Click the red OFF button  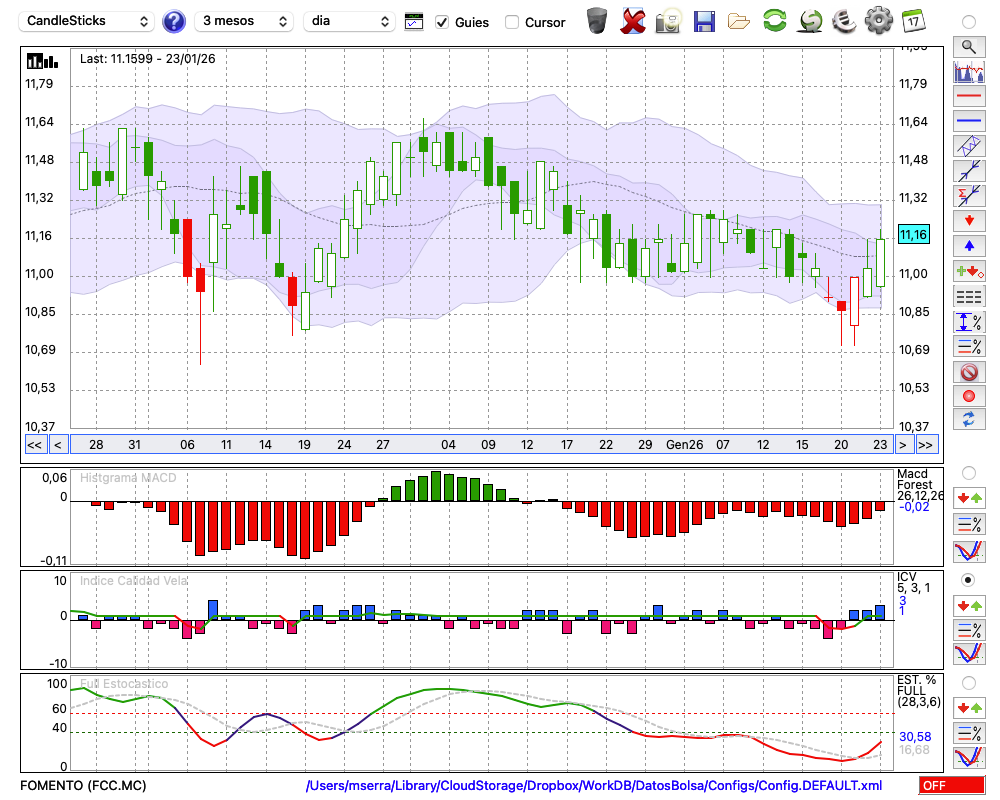pos(951,786)
